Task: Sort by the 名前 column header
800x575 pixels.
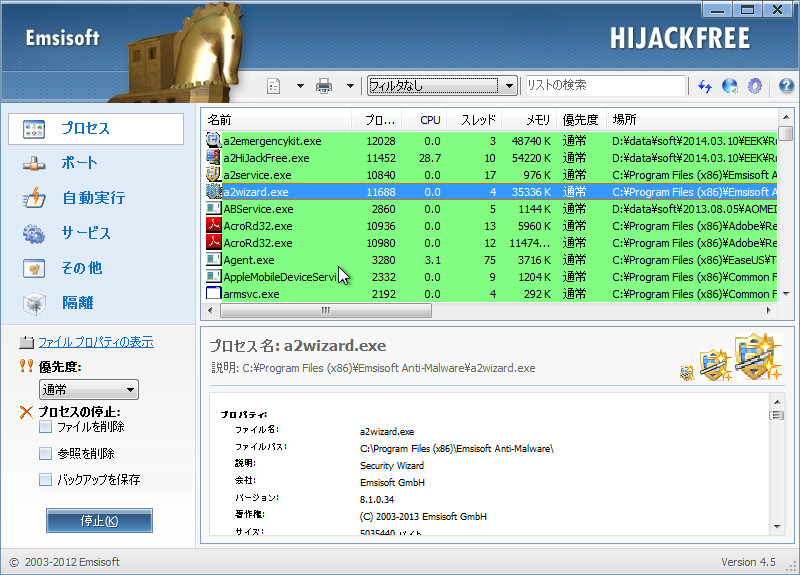Action: point(278,120)
